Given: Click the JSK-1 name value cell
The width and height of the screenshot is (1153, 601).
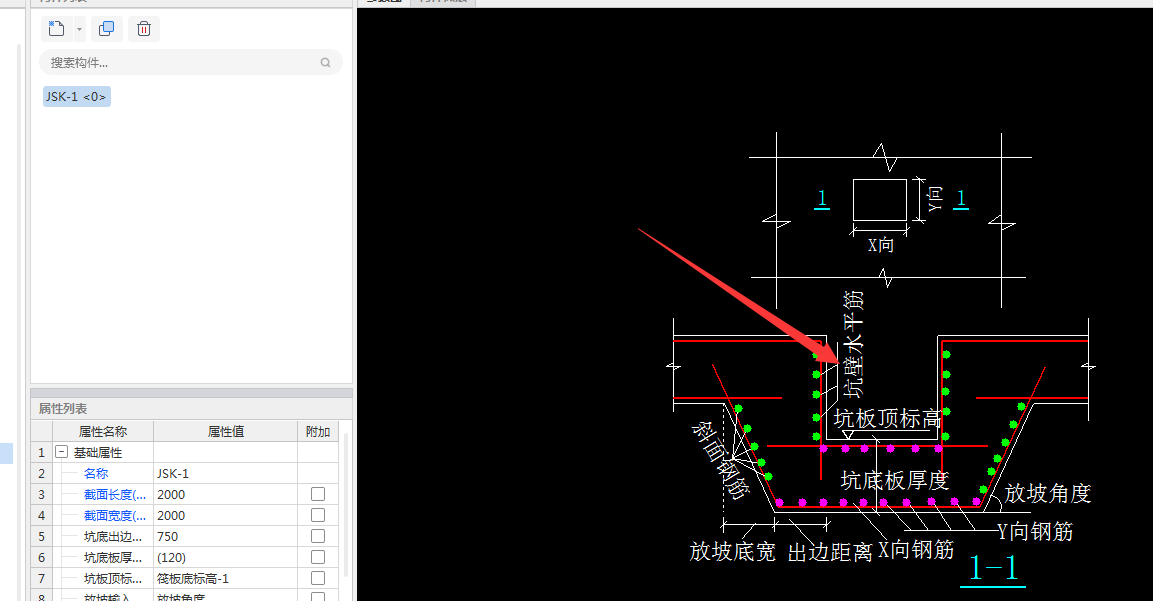Looking at the screenshot, I should click(x=225, y=474).
